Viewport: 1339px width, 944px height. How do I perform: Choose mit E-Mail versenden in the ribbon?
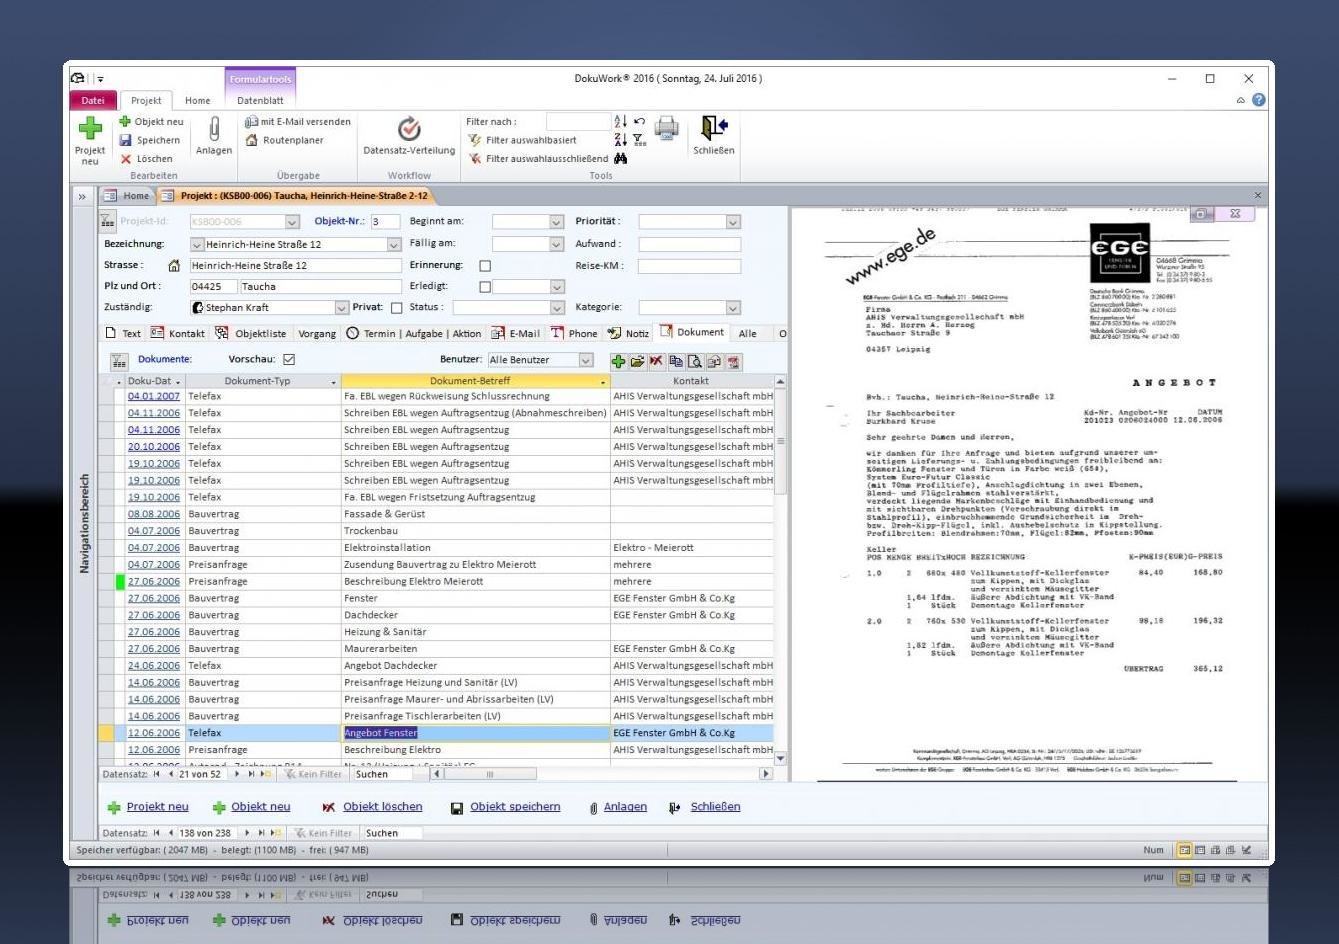click(298, 122)
